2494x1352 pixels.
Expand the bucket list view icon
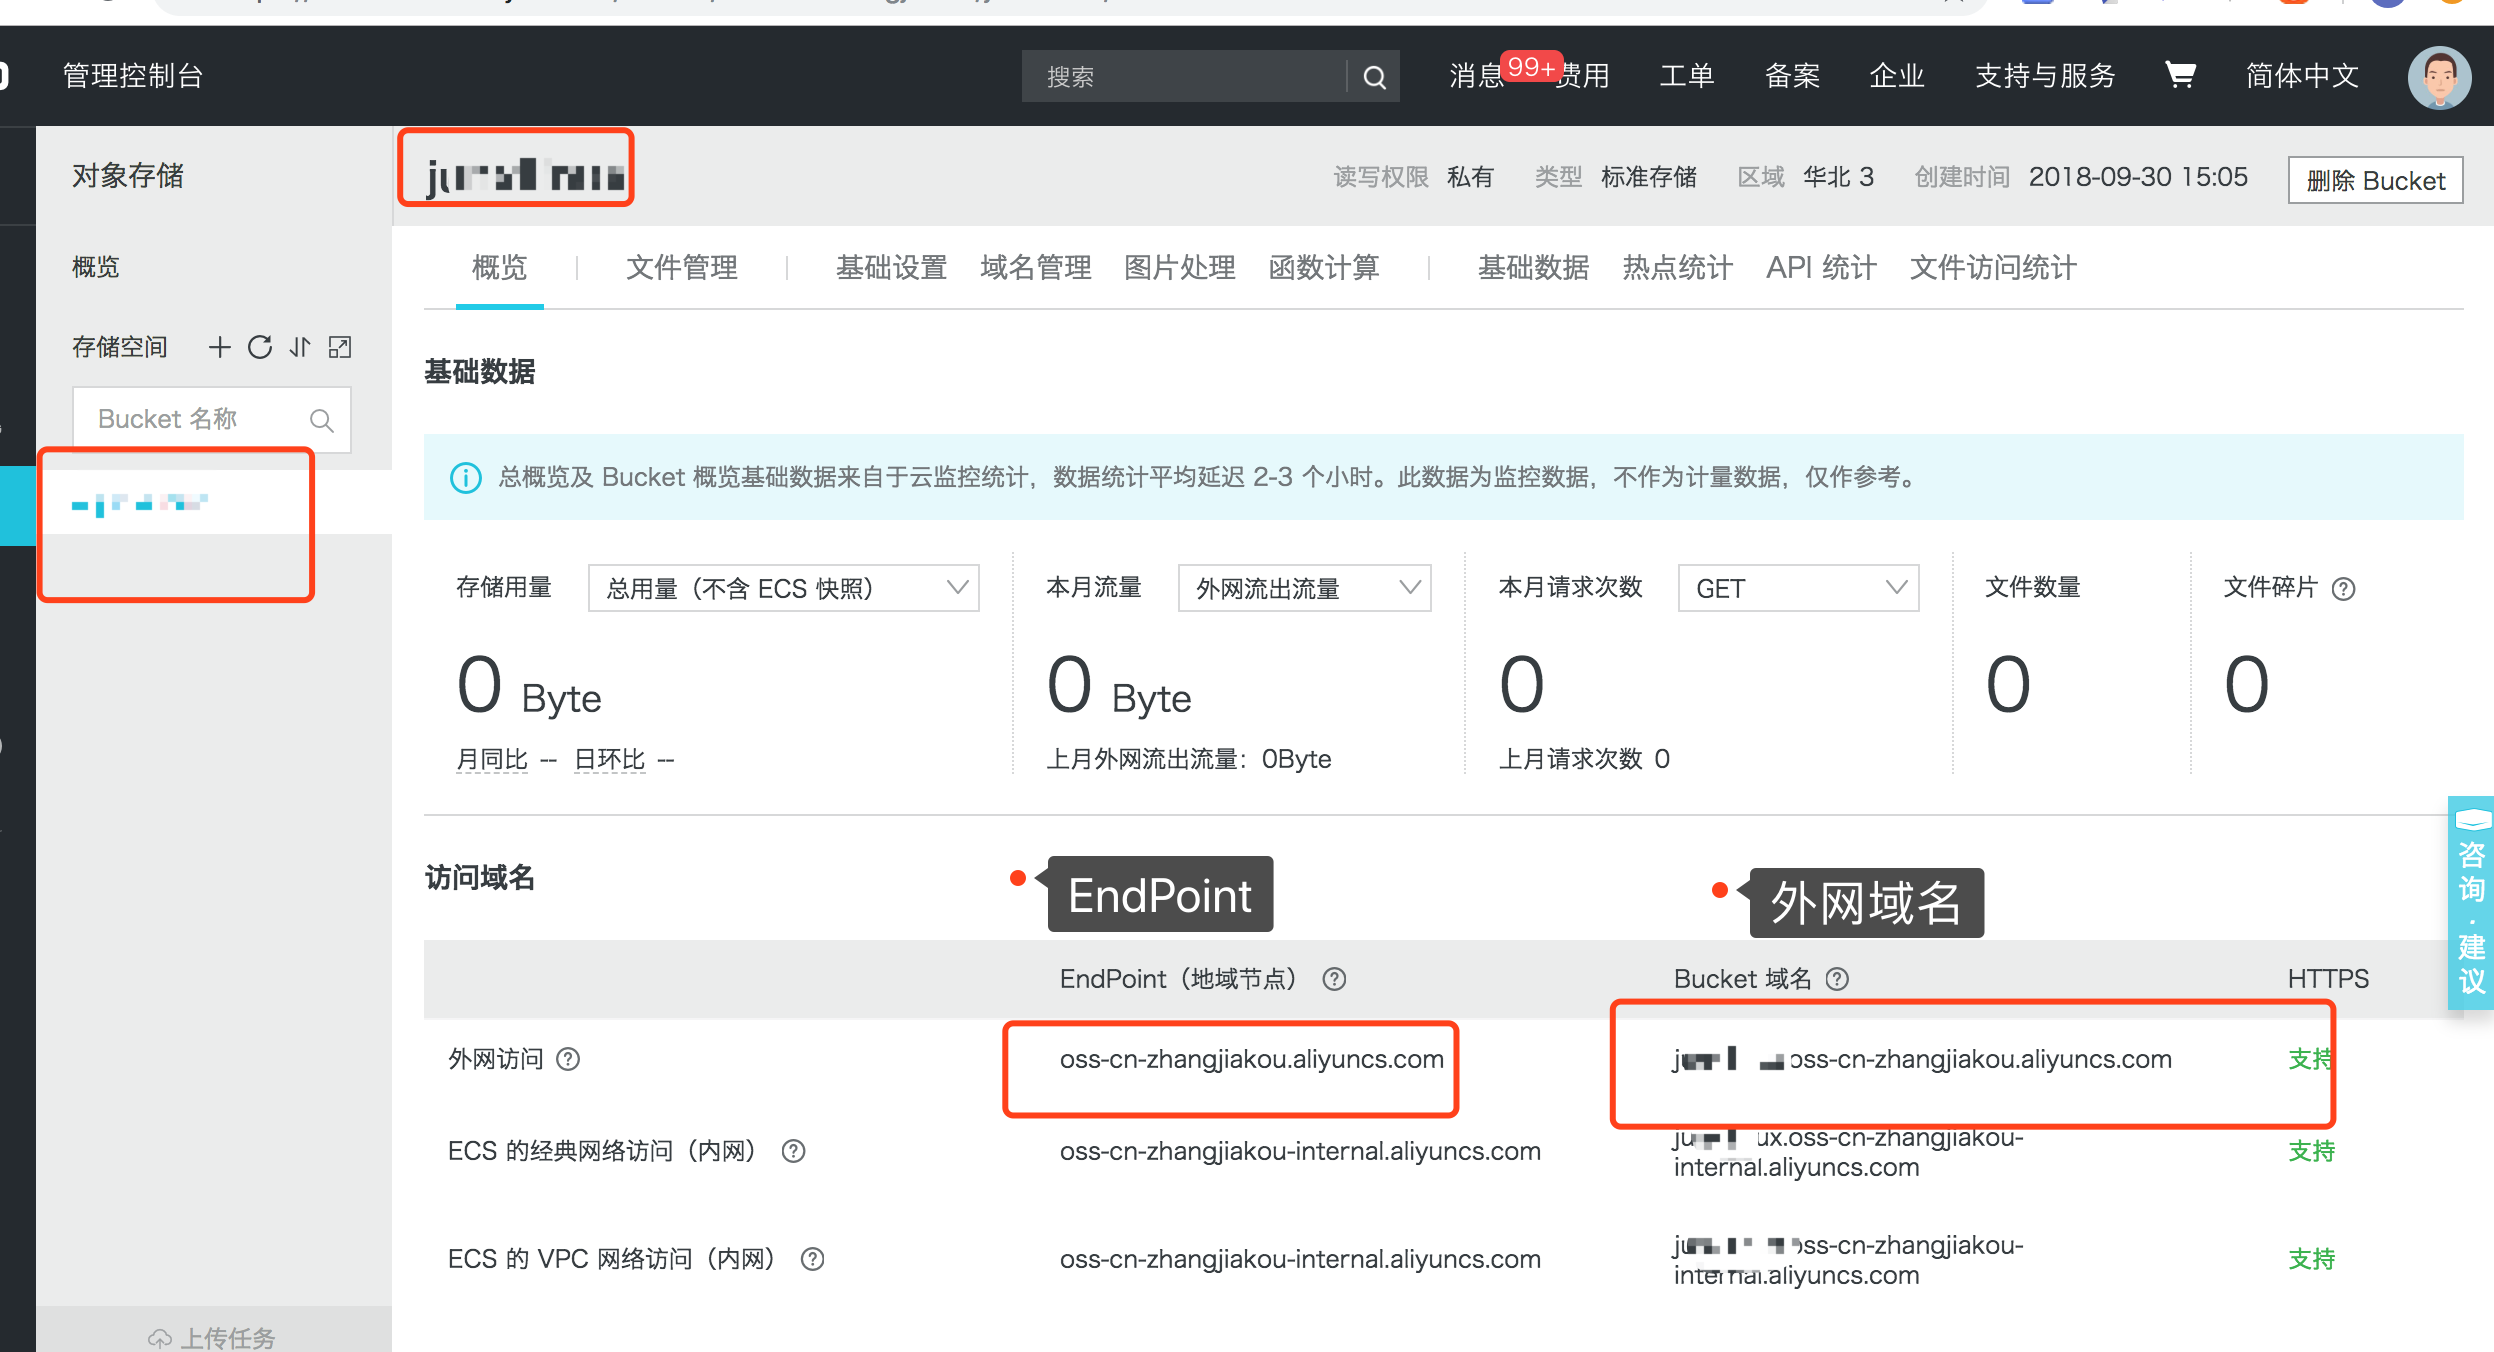340,347
